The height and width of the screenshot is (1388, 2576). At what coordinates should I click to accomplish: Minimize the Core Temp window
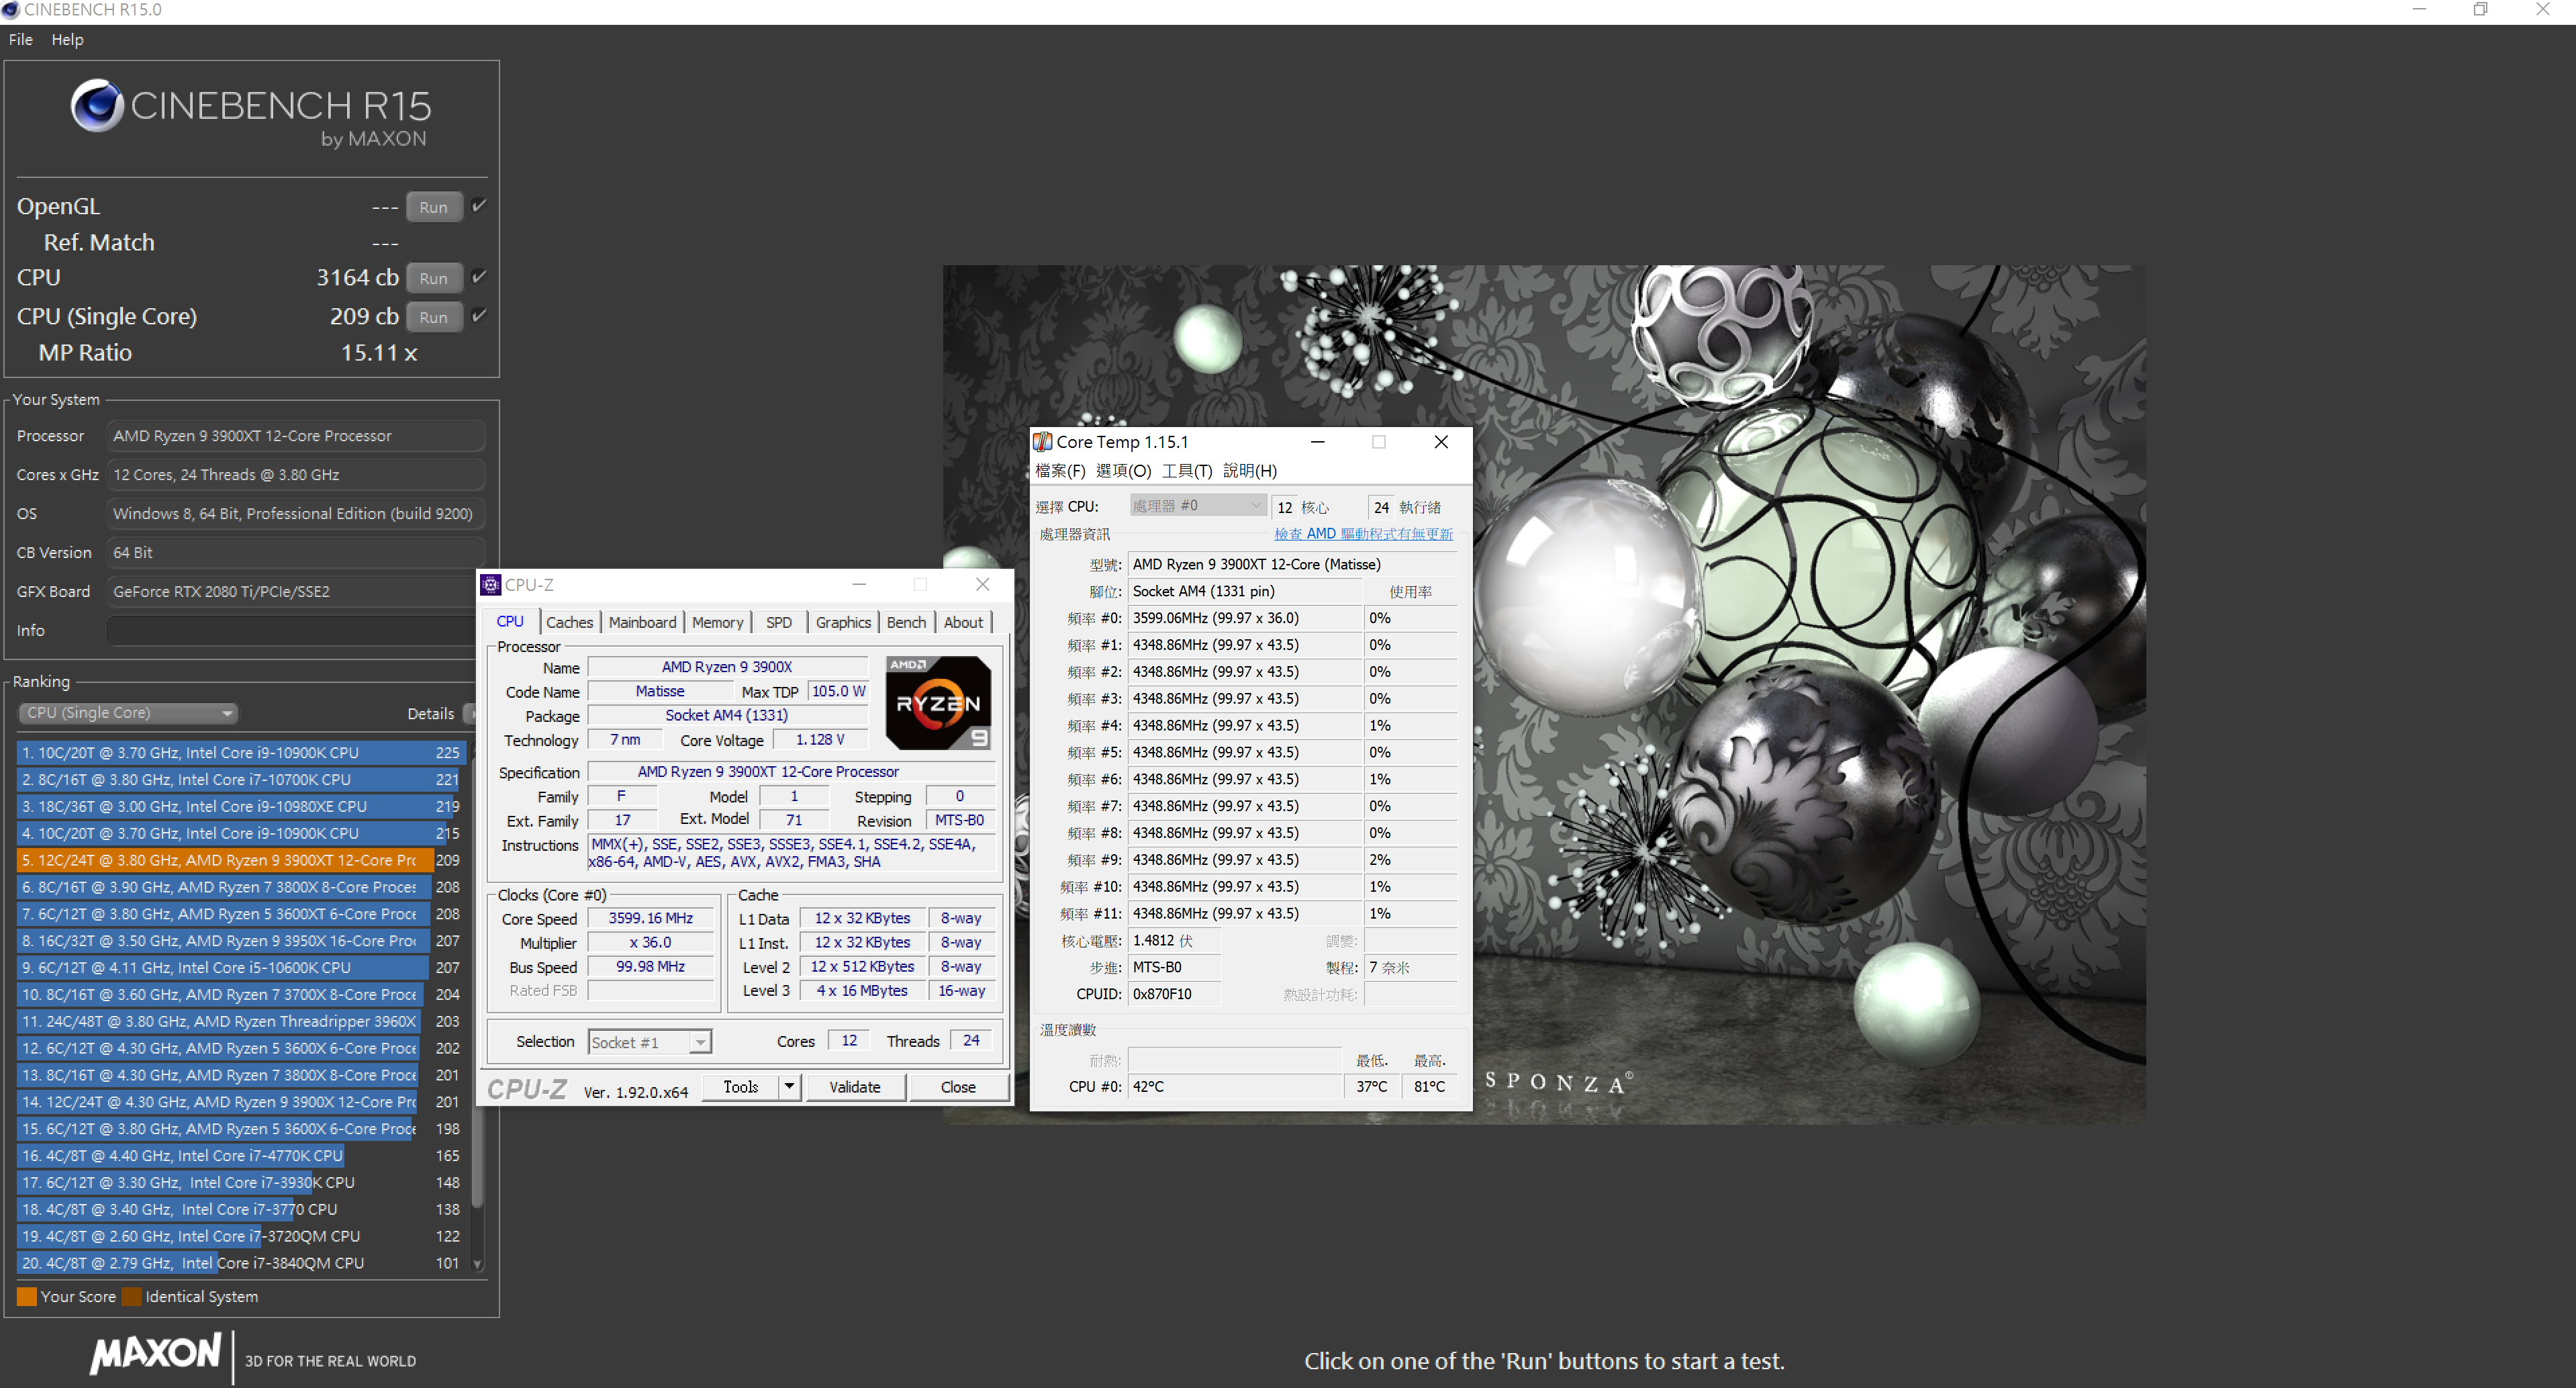(1318, 442)
